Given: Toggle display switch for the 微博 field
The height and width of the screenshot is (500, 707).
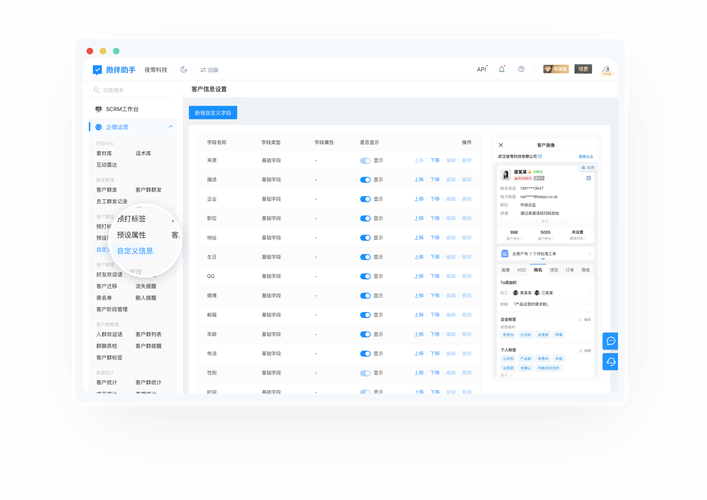Looking at the screenshot, I should pos(365,296).
